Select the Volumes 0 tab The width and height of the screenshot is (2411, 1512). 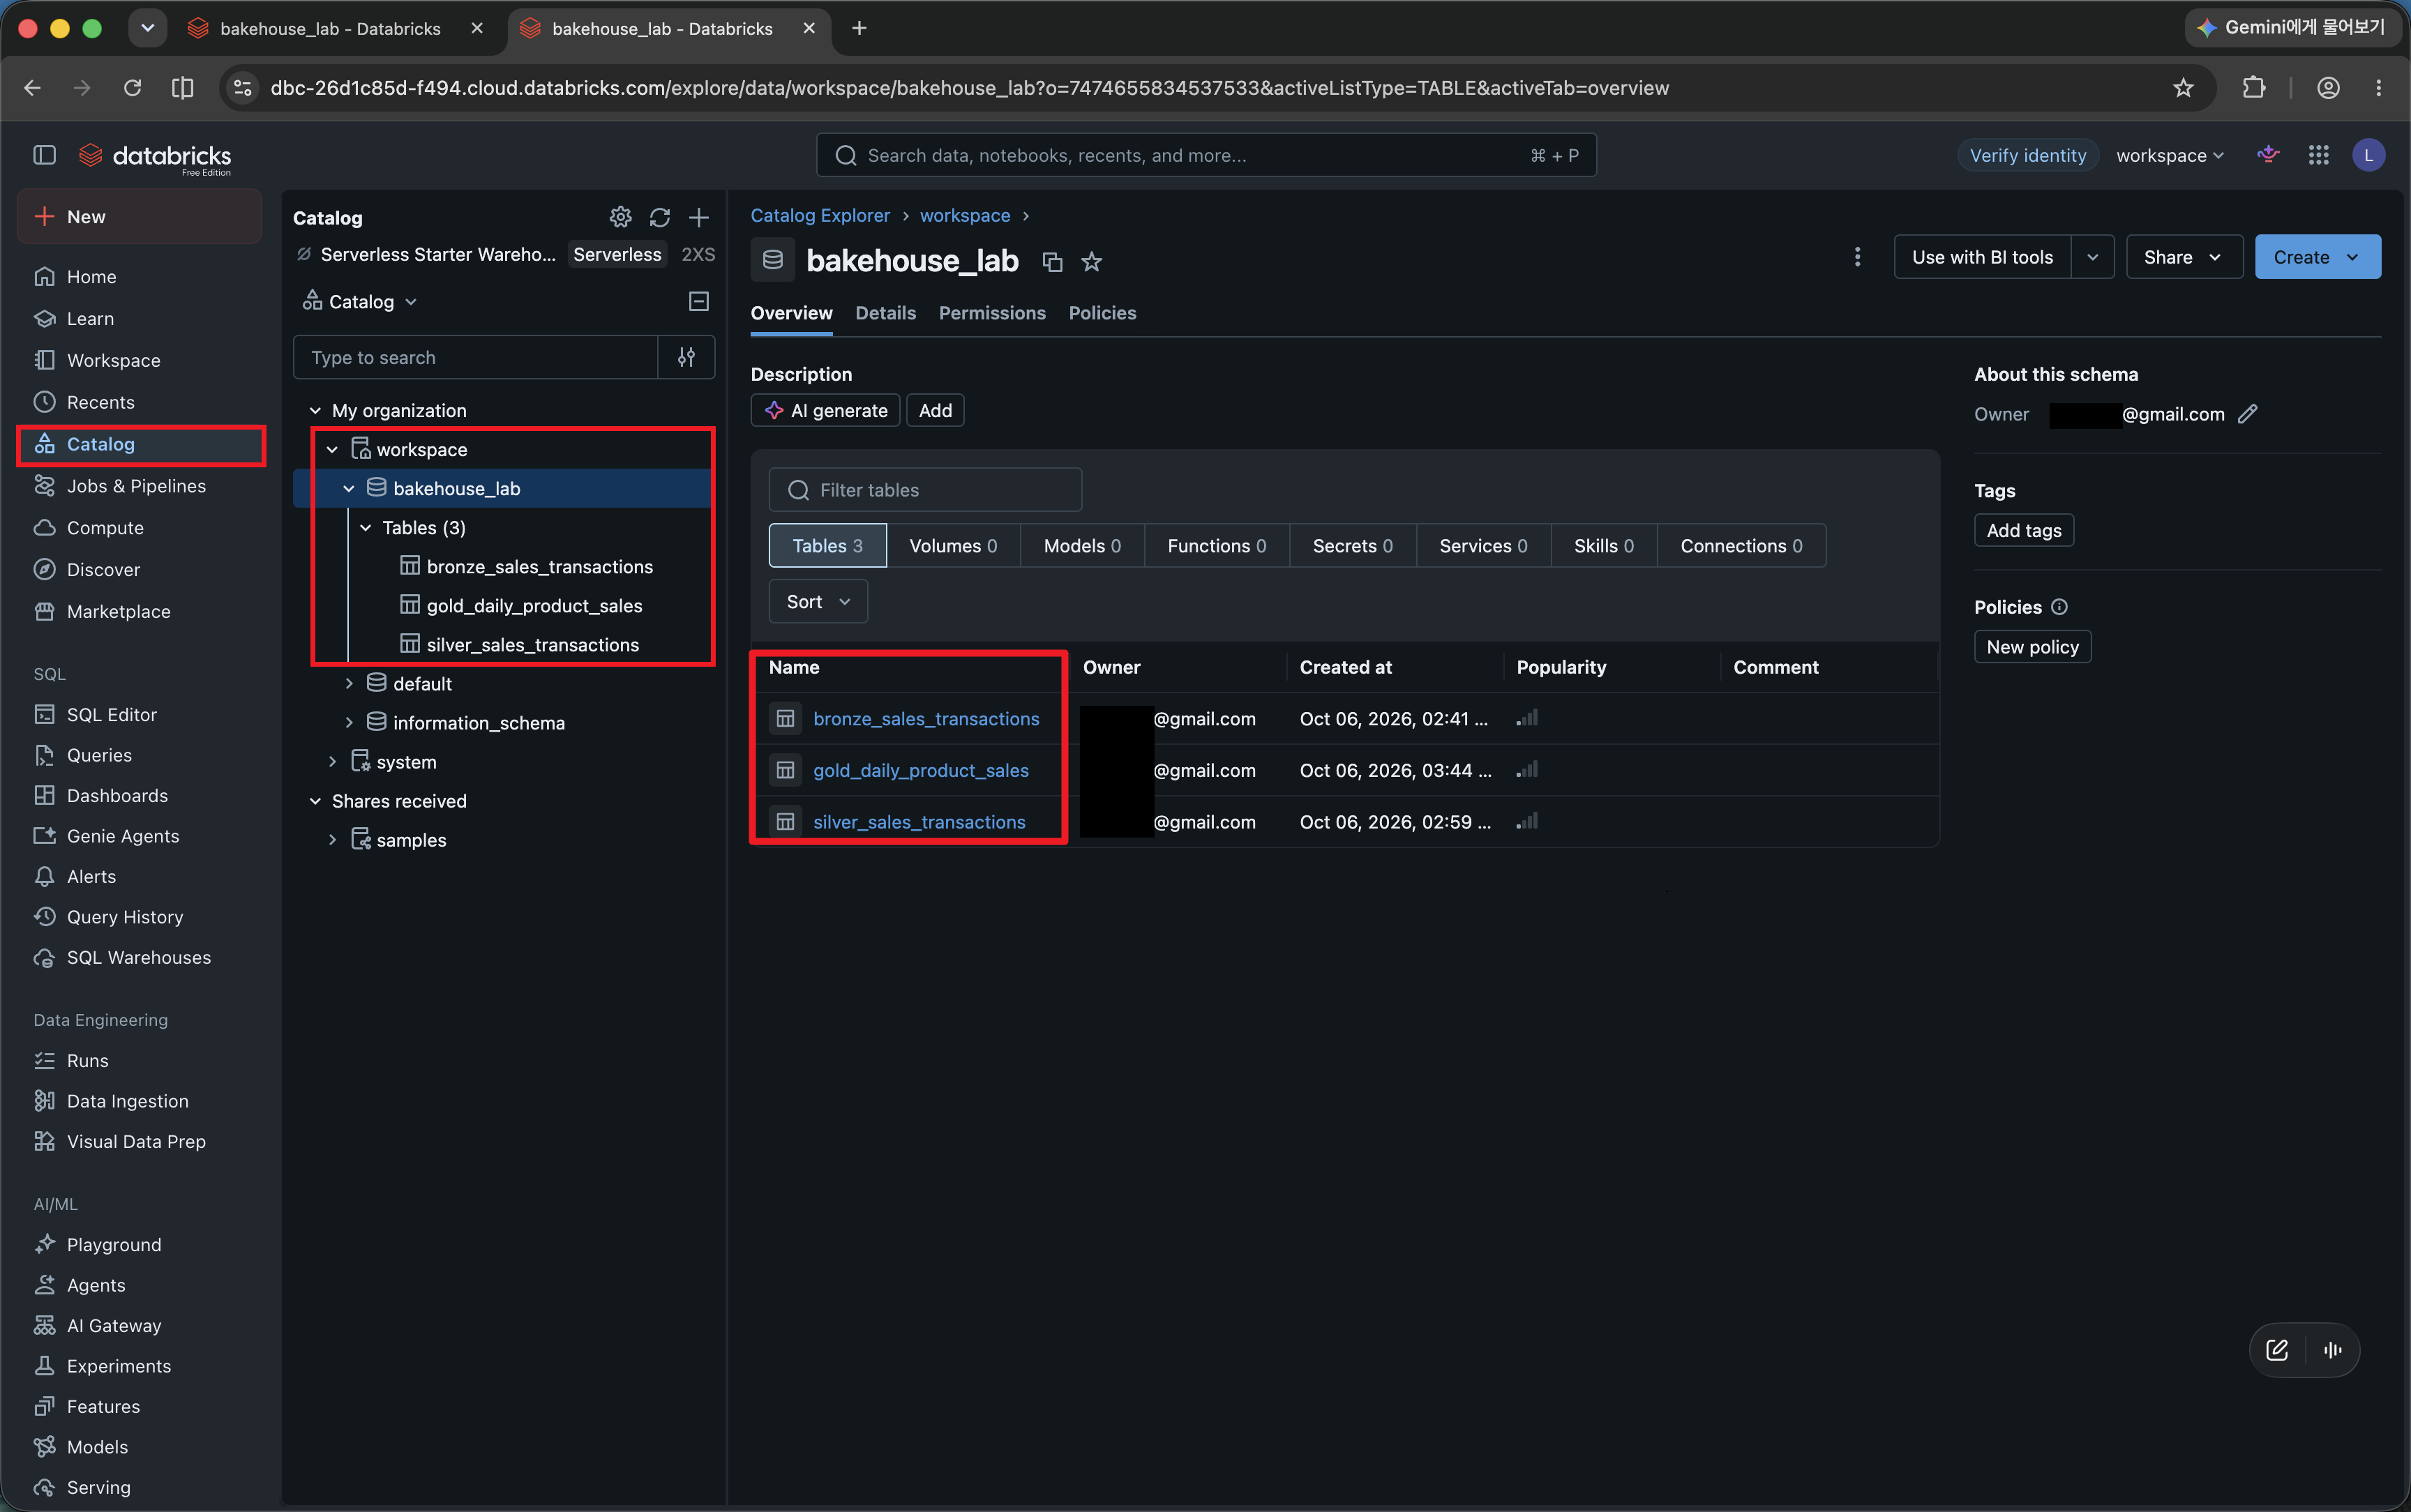coord(953,546)
